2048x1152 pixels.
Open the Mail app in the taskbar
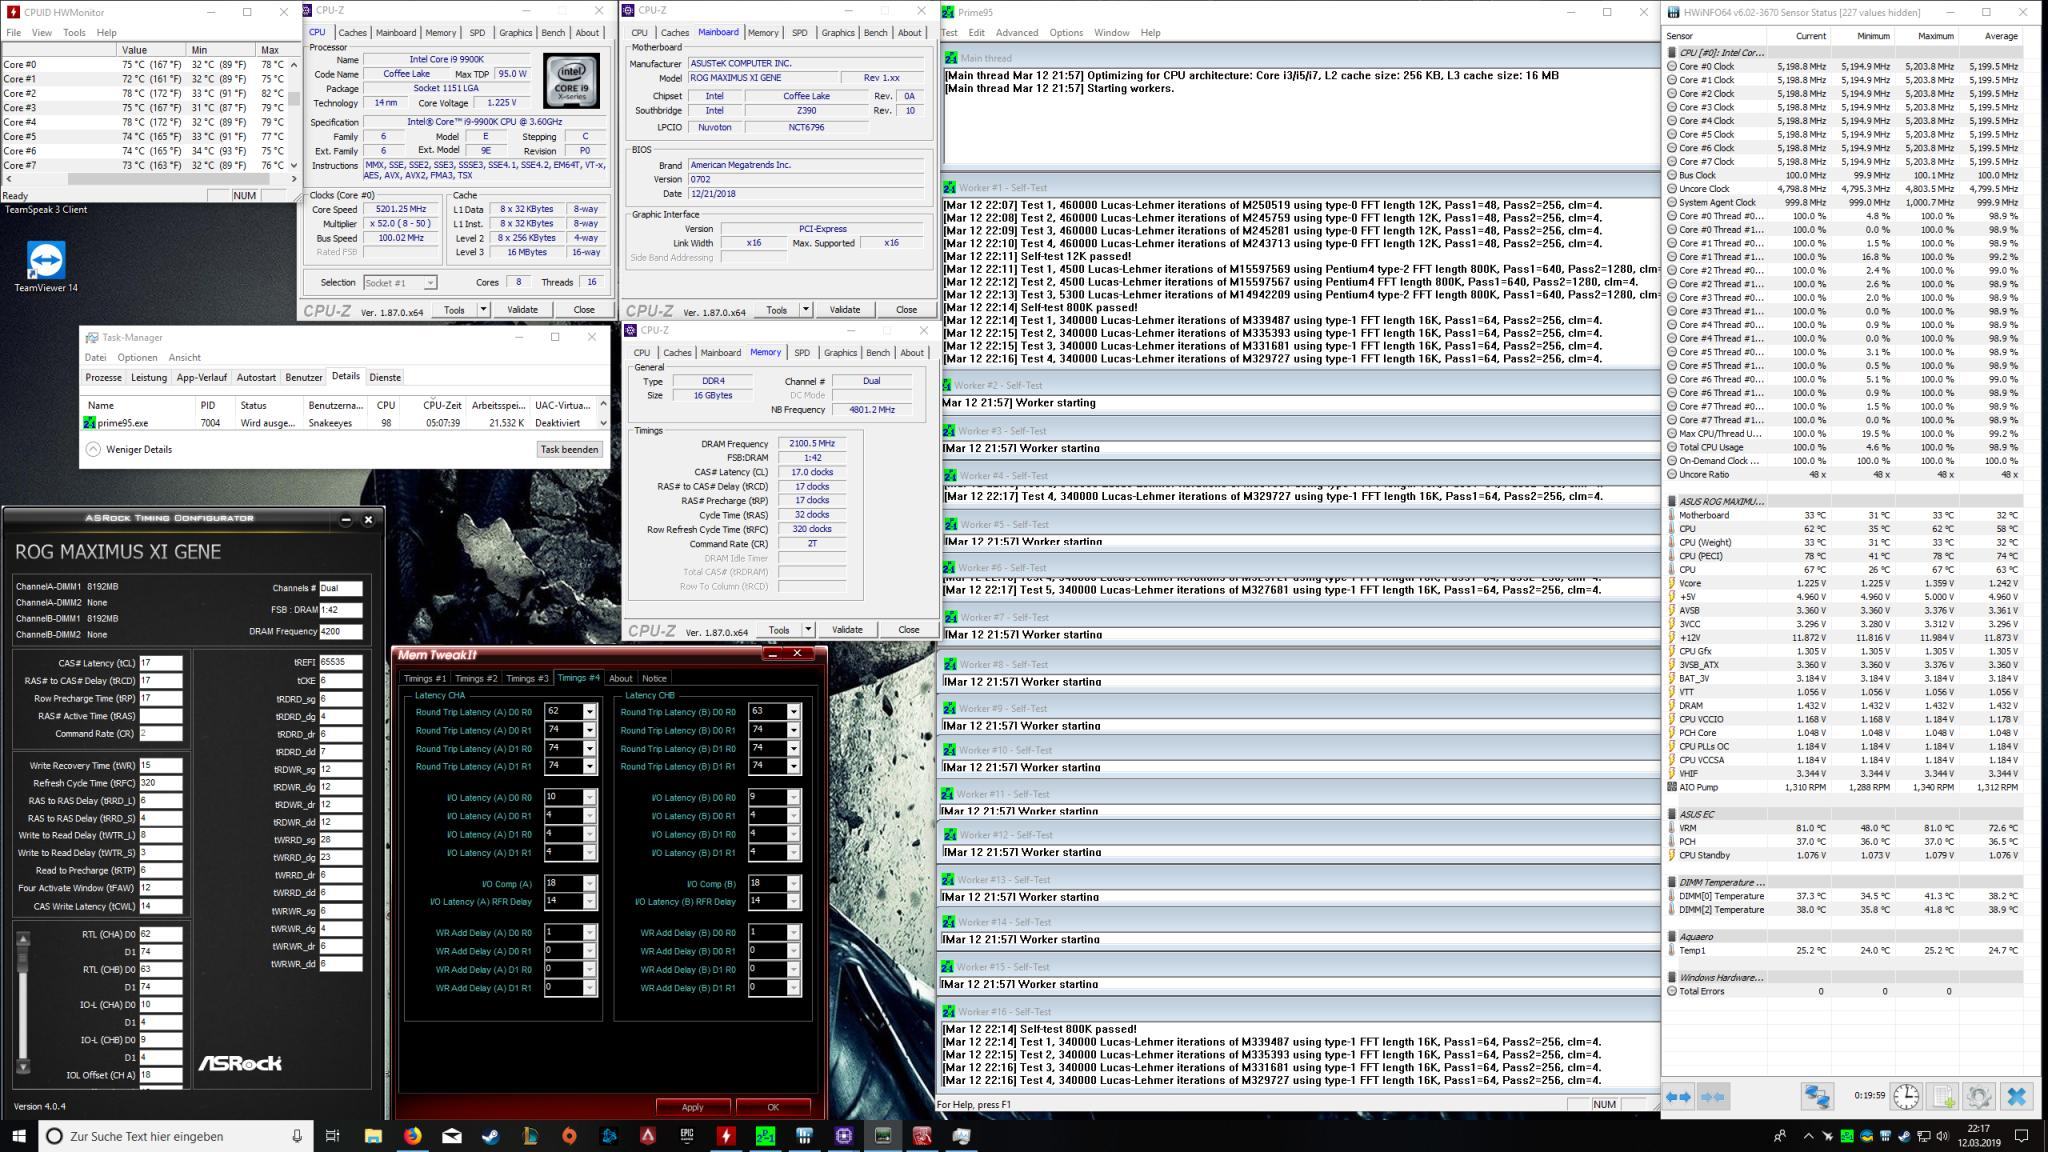(452, 1136)
